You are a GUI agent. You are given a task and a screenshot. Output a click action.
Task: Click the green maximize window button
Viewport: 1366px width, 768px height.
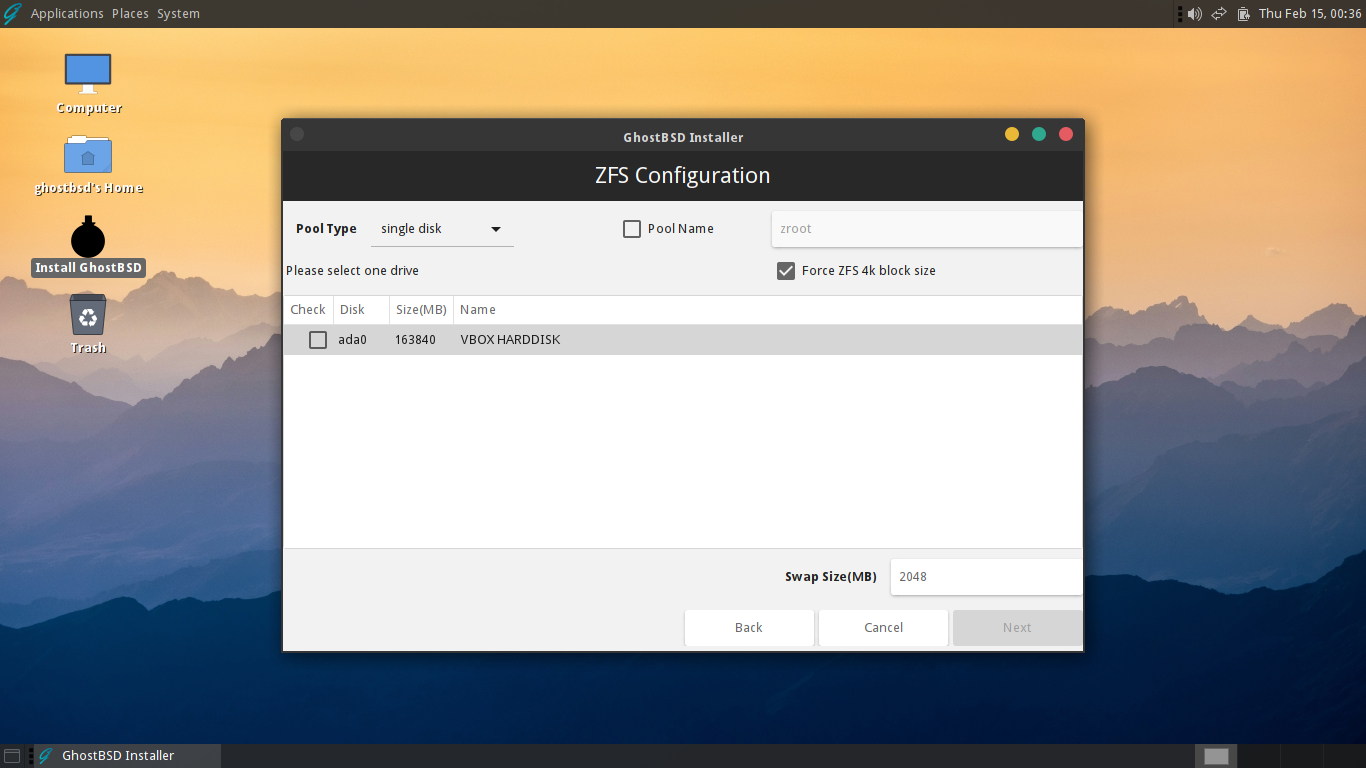pyautogui.click(x=1039, y=134)
